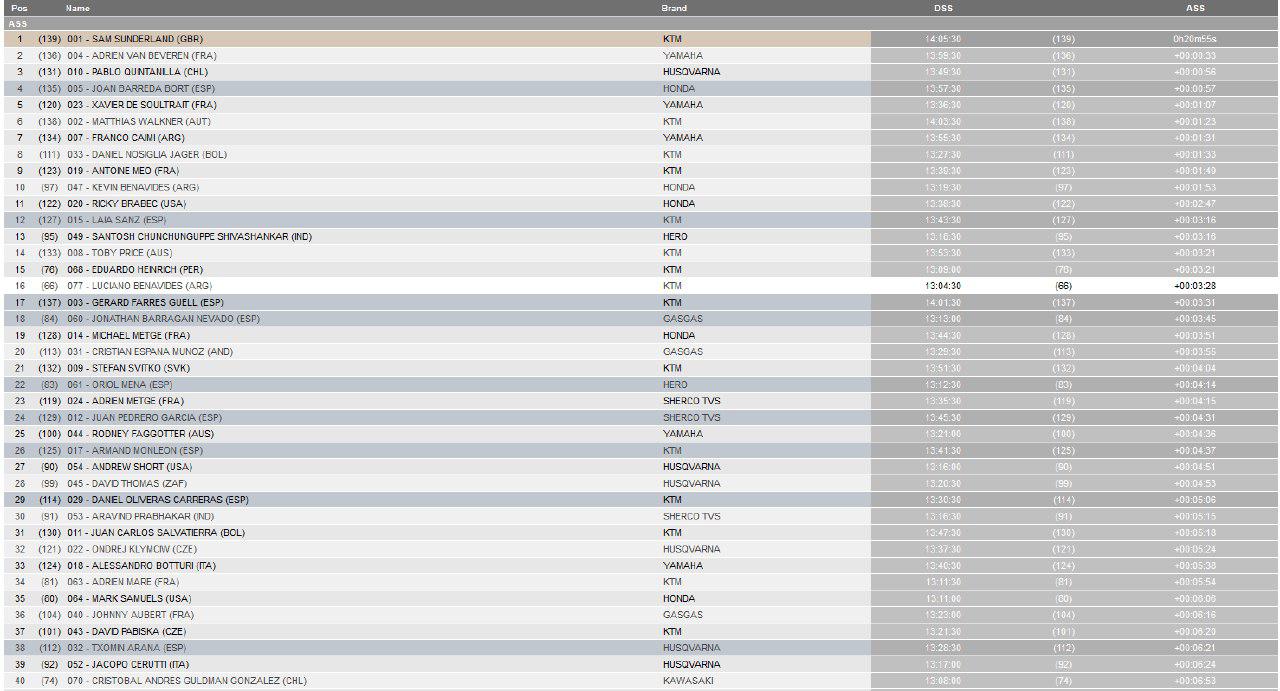Click the leader time 0h20m55s
The width and height of the screenshot is (1280, 691).
click(x=1195, y=39)
